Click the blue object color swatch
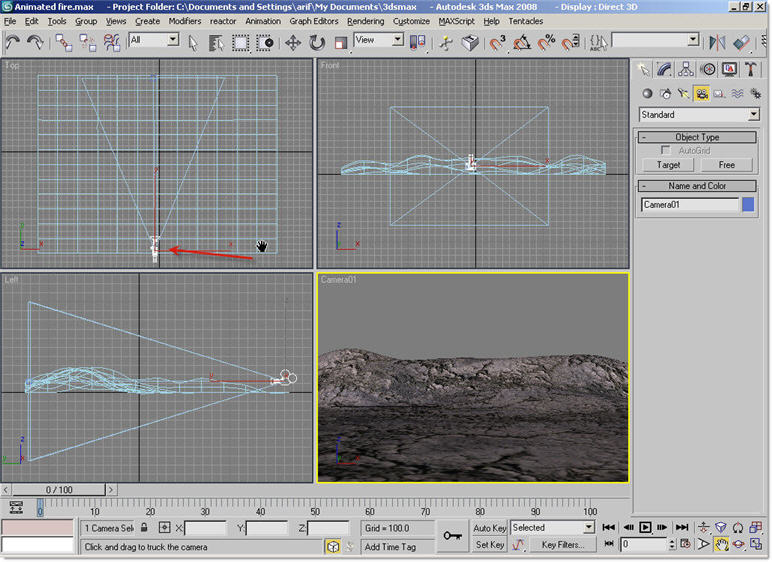Image resolution: width=772 pixels, height=562 pixels. [x=748, y=205]
